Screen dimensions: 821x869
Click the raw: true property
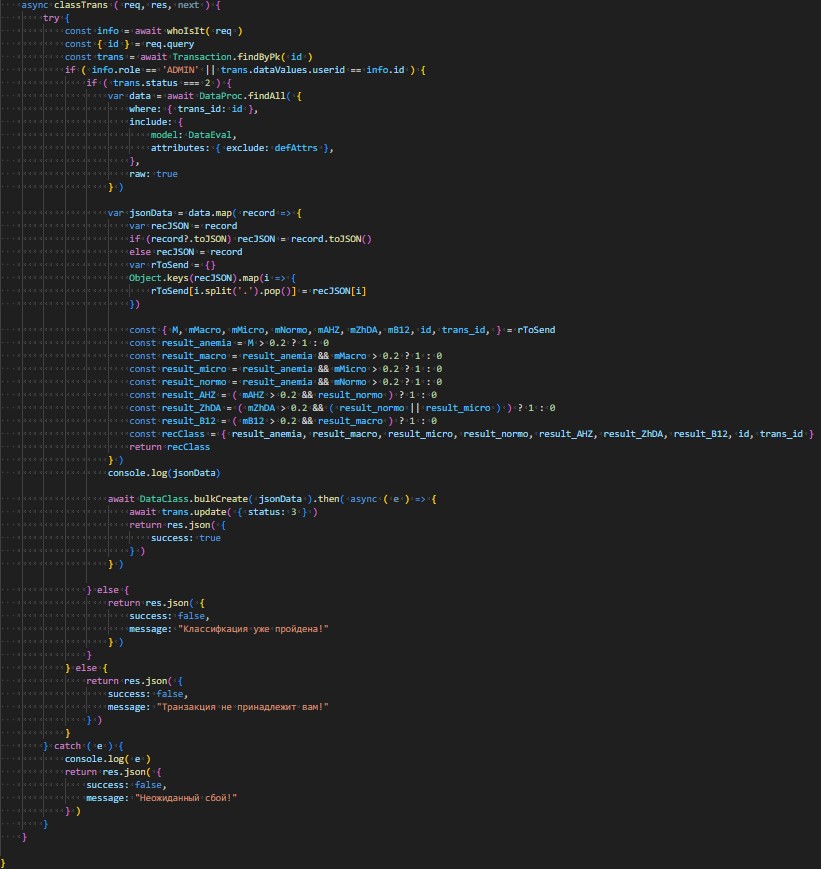point(154,174)
